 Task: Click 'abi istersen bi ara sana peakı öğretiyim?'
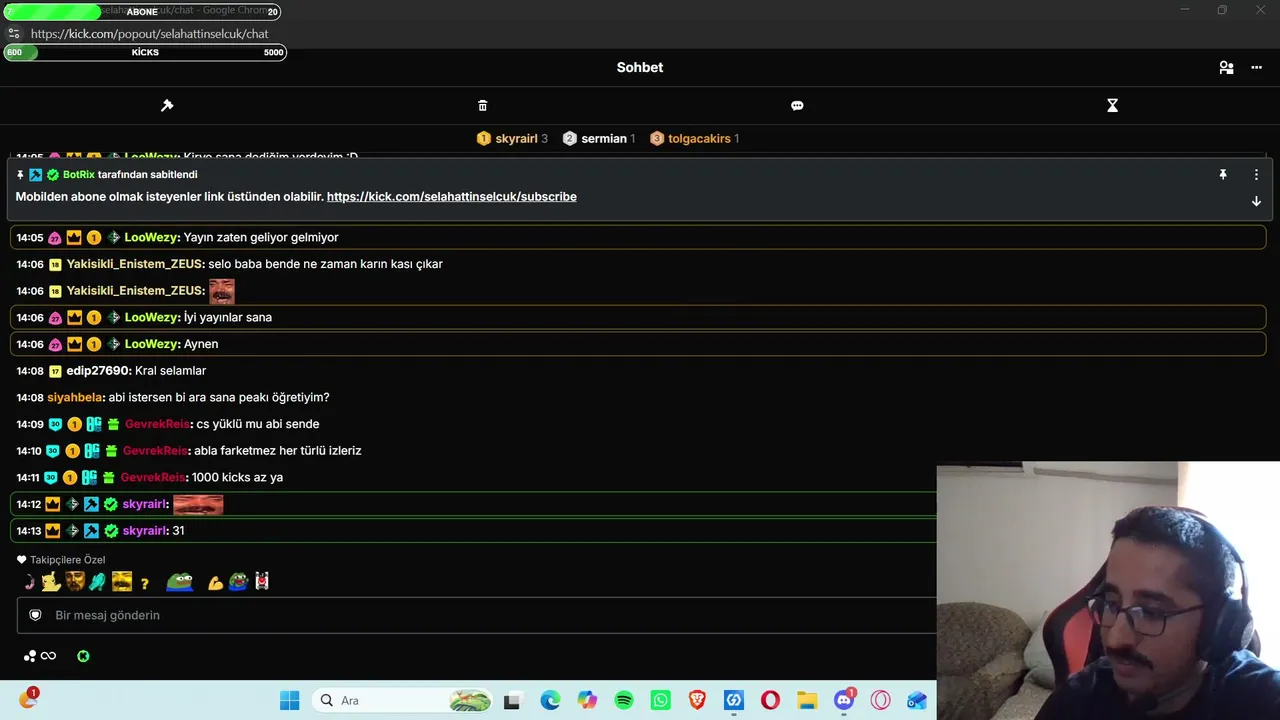click(x=219, y=397)
